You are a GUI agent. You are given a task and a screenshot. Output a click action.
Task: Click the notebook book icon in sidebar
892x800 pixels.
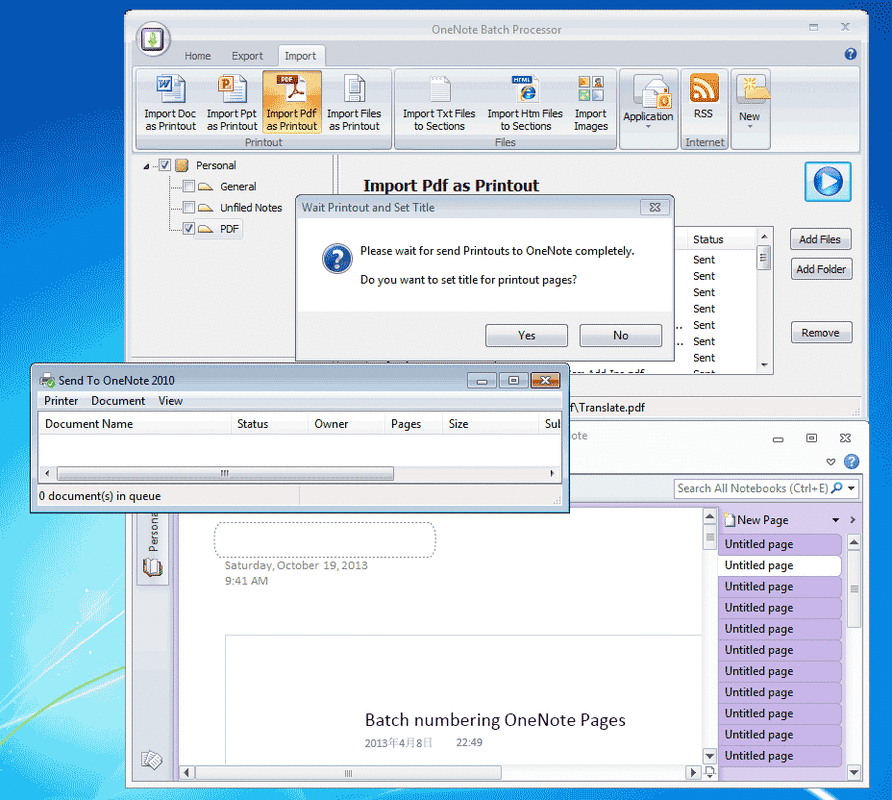[x=152, y=567]
